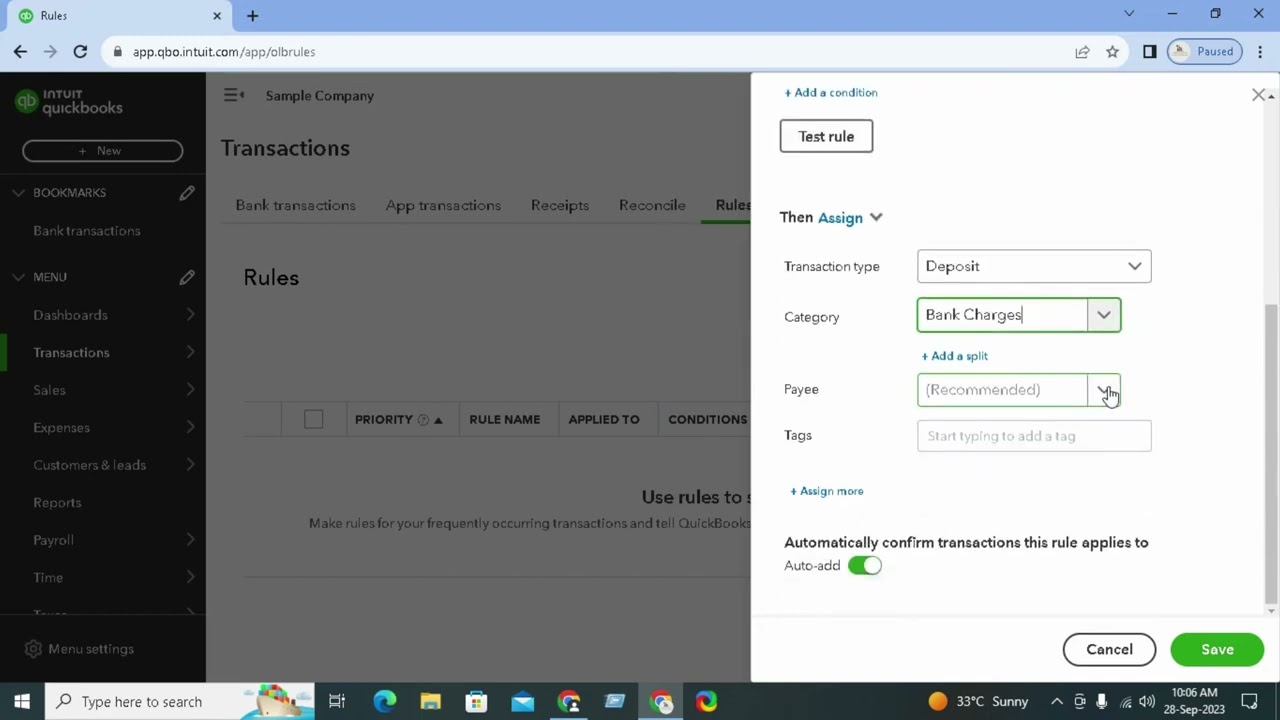Open Time in sidebar menu
Screen dimensions: 1280x720
(x=48, y=578)
